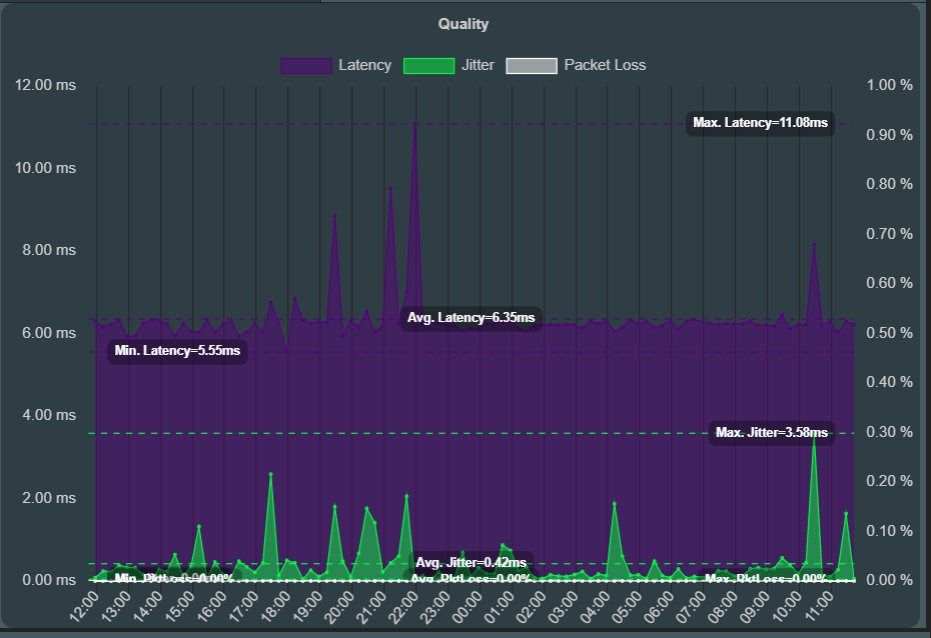Viewport: 931px width, 638px height.
Task: Toggle the green Jitter legend swatch
Action: (428, 65)
